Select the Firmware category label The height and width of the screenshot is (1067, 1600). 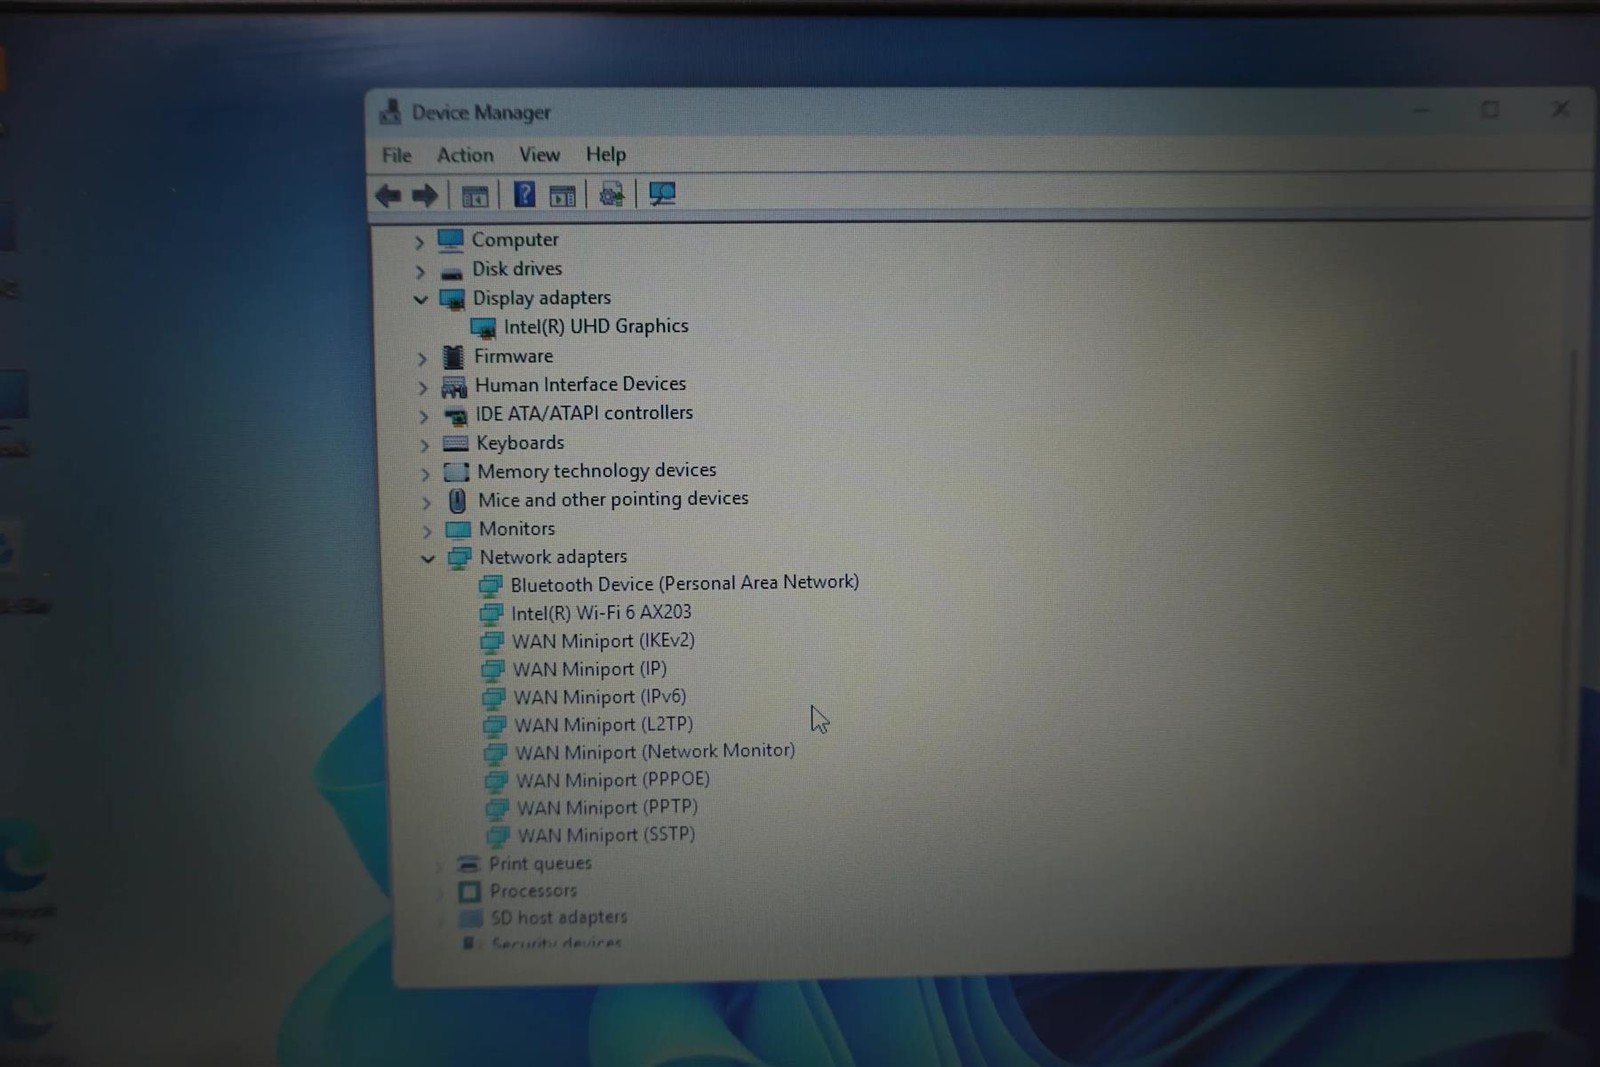click(x=513, y=356)
